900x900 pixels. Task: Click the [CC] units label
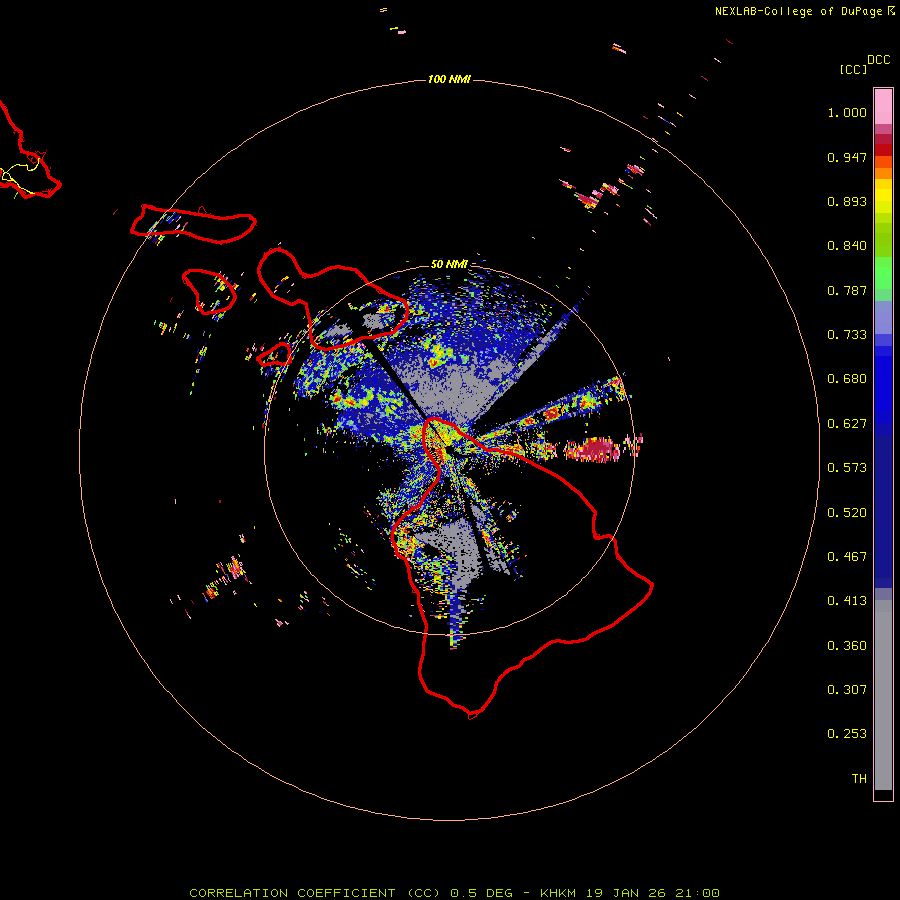coord(853,69)
